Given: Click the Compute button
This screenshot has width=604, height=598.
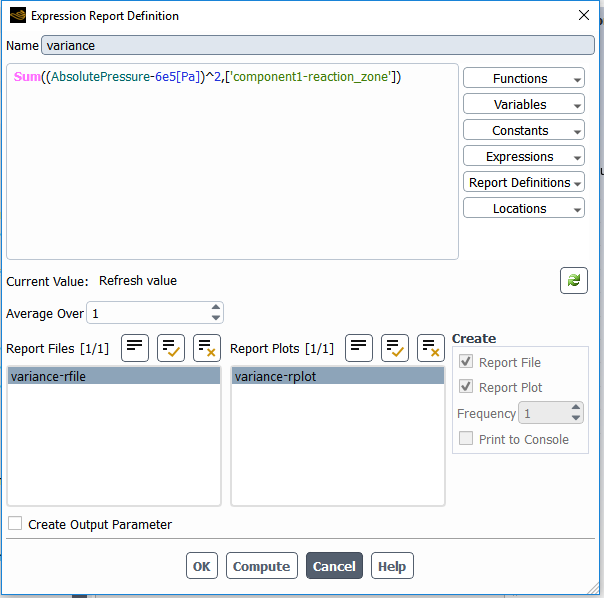Looking at the screenshot, I should [262, 566].
